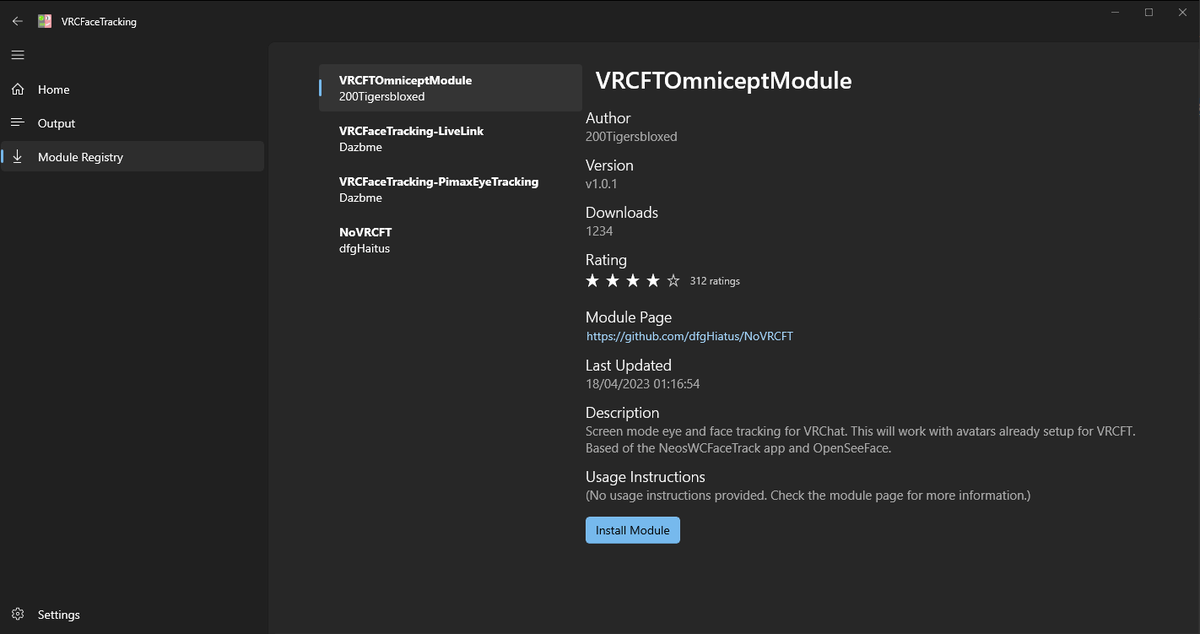Viewport: 1200px width, 634px height.
Task: Select VRCFaceTracking-PimaxEyeTracking module
Action: [x=450, y=190]
